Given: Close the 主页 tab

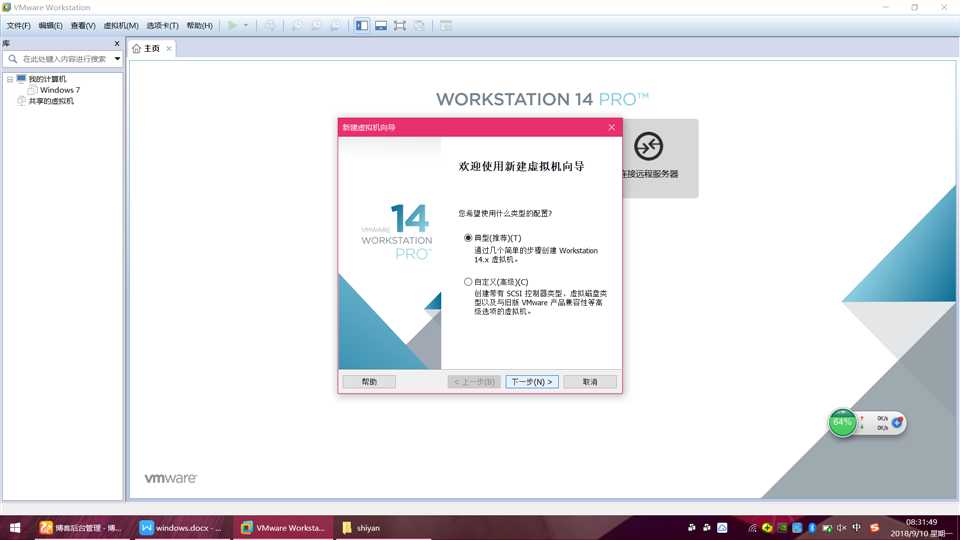Looking at the screenshot, I should pos(169,48).
